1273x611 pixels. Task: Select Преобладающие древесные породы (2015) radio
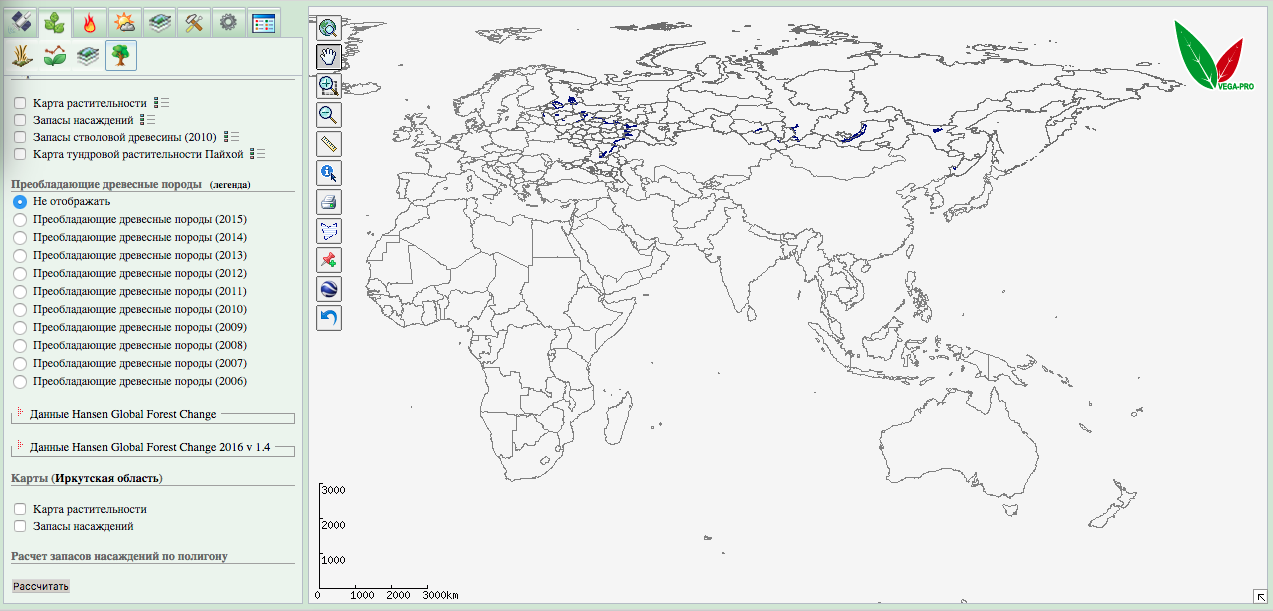(20, 220)
